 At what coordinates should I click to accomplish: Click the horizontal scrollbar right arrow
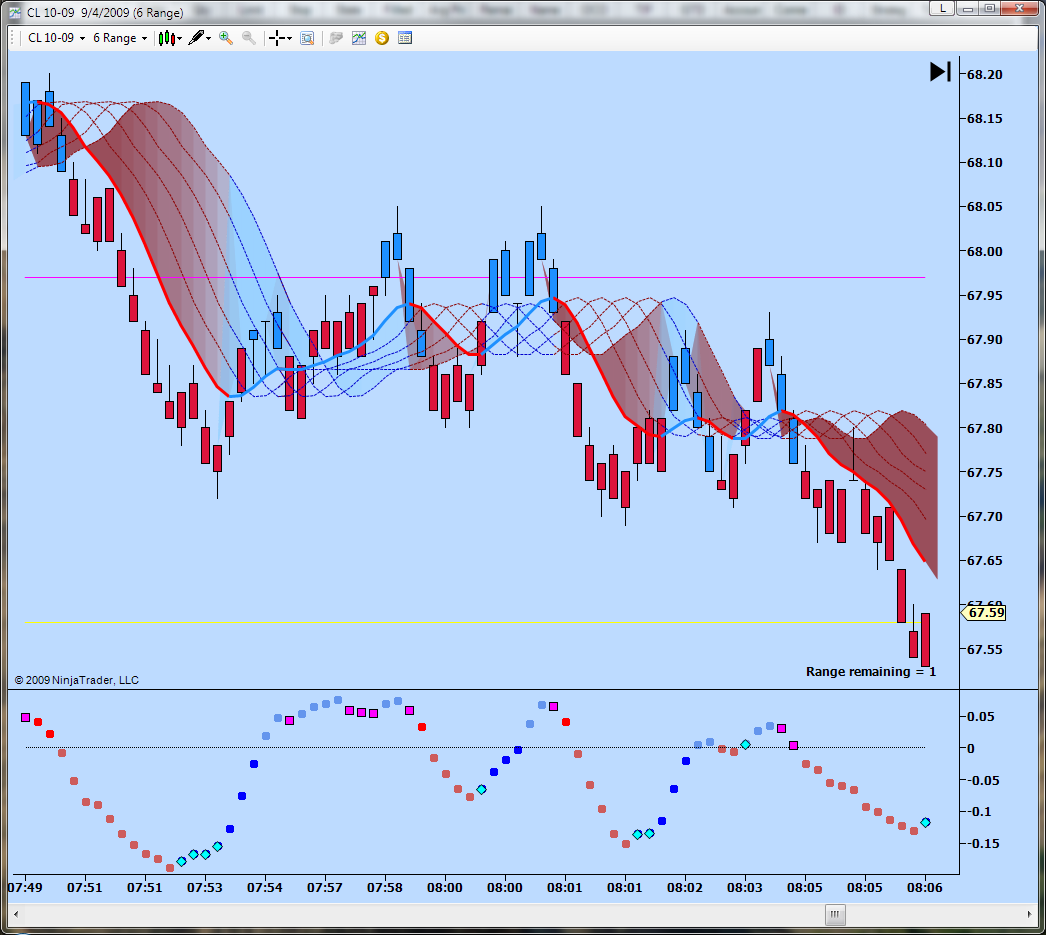click(1029, 914)
